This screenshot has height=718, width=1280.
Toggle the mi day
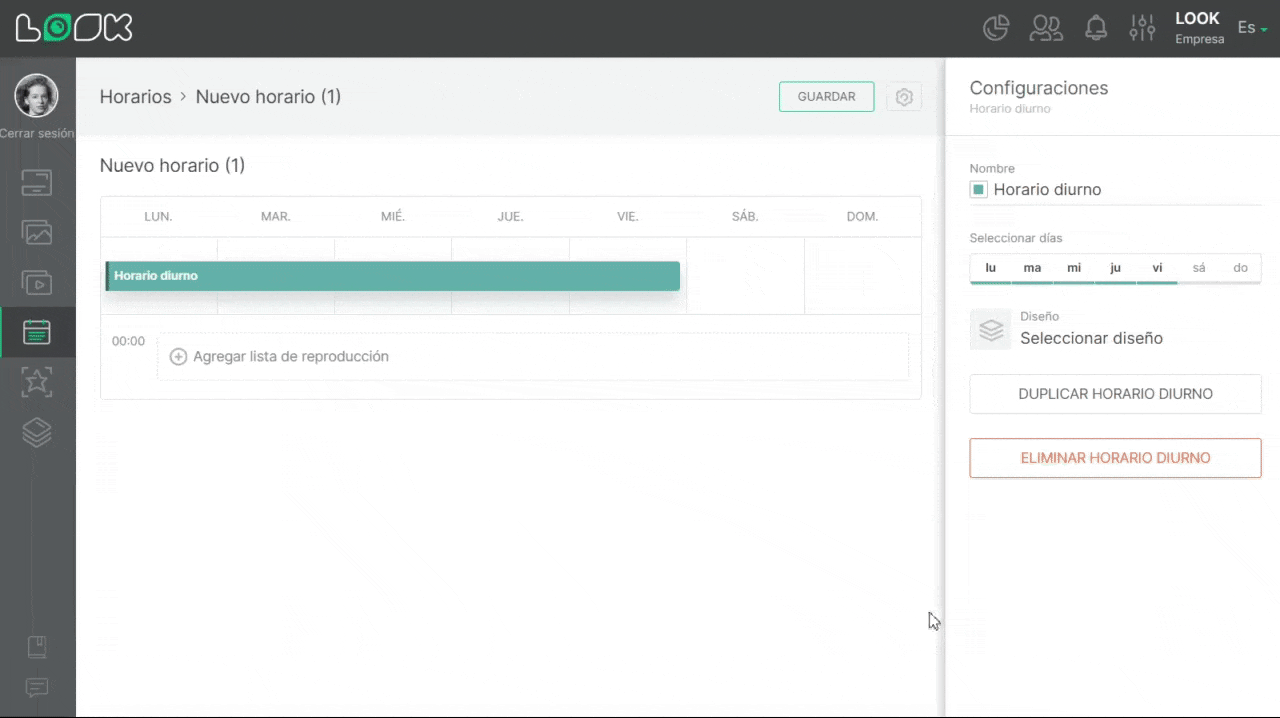coord(1074,268)
